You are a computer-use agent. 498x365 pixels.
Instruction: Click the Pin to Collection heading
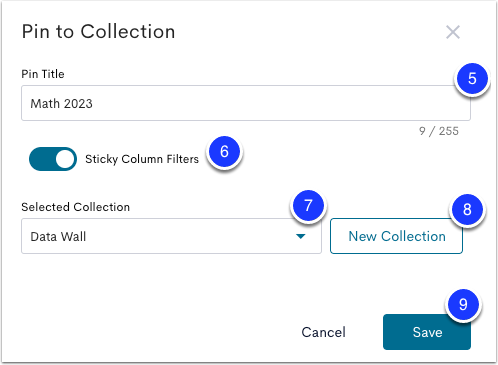click(x=98, y=32)
